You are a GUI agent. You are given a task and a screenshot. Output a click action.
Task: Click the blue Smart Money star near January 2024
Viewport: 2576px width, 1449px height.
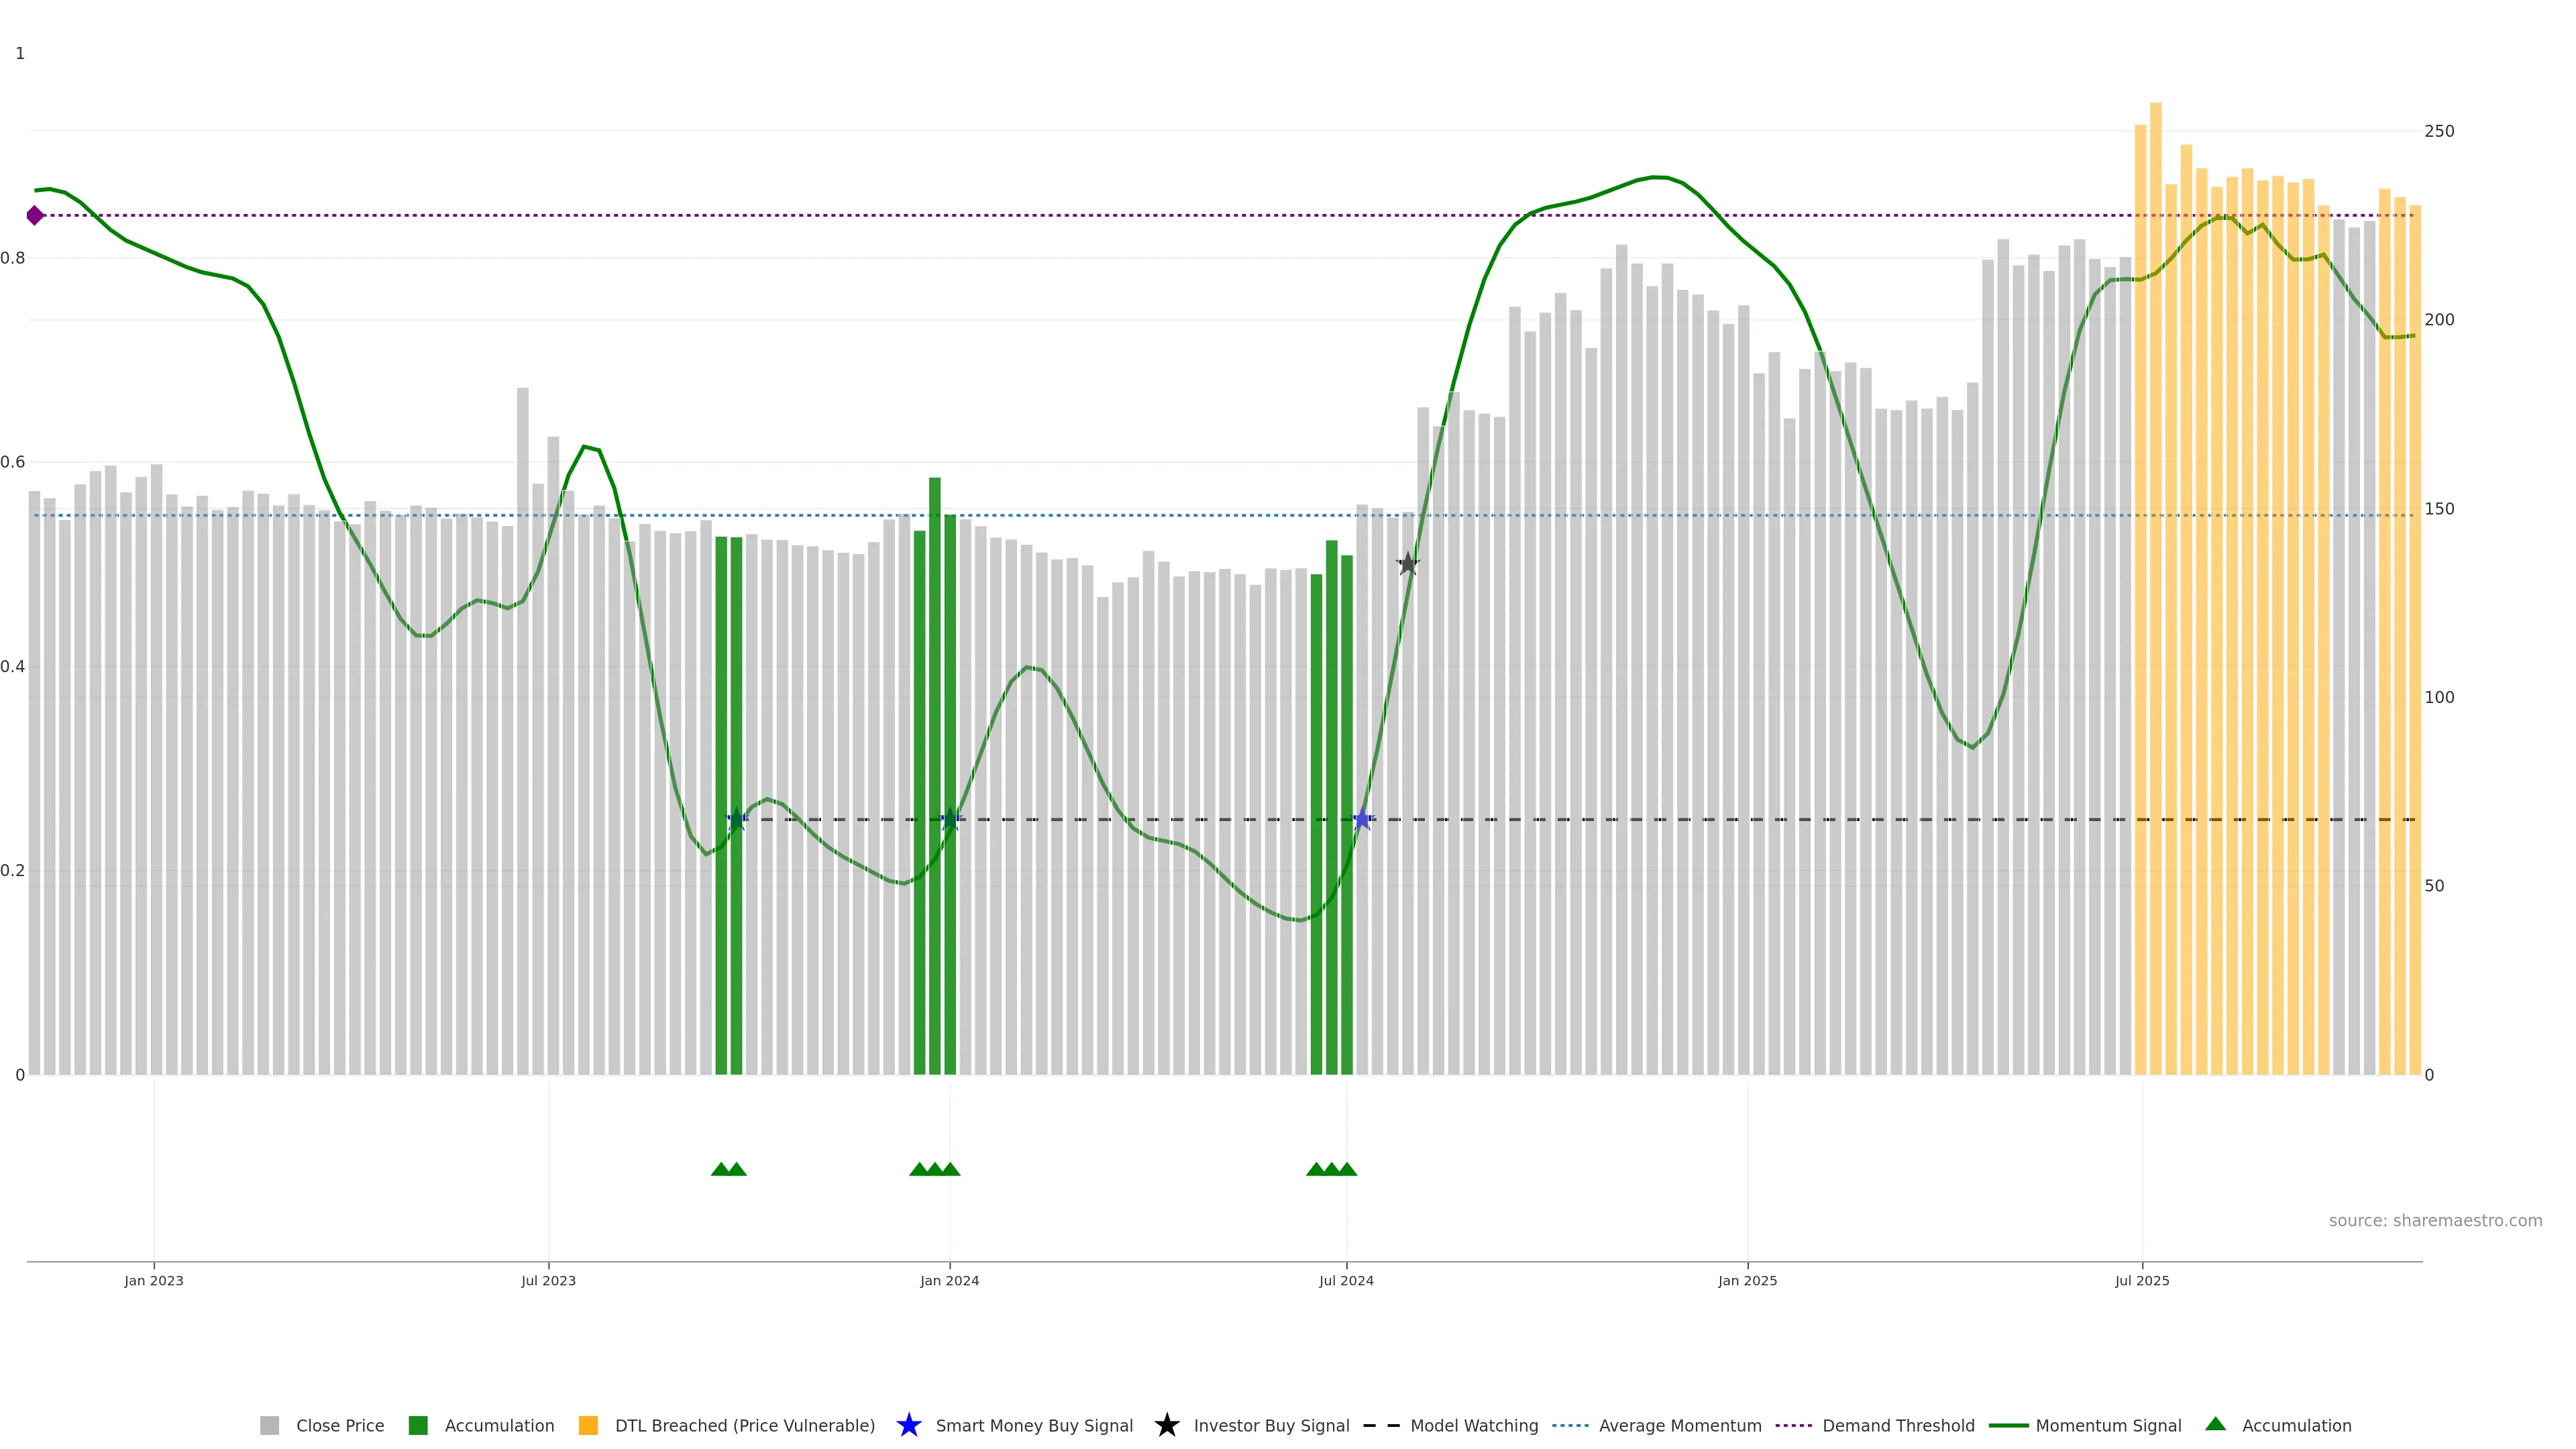(950, 820)
